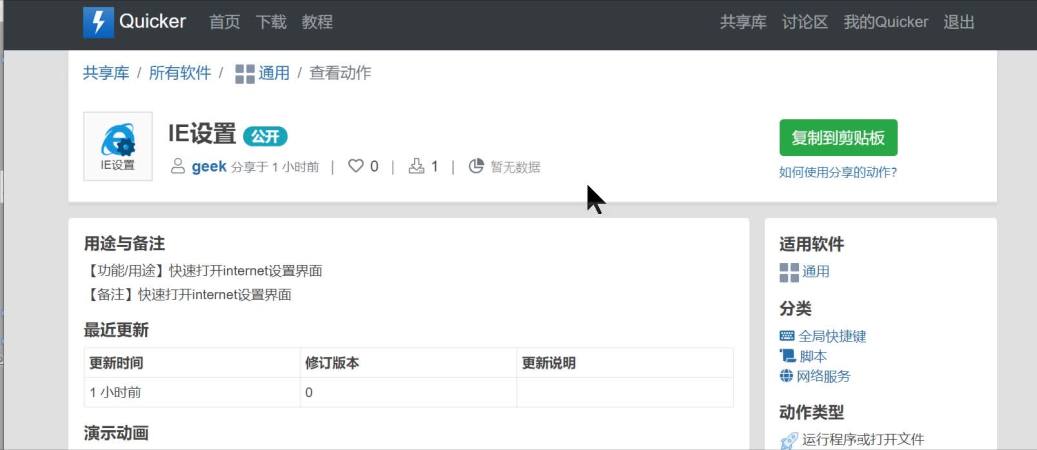Image resolution: width=1037 pixels, height=450 pixels.
Task: Click the globe icon beside 网络服务
Action: pos(786,376)
